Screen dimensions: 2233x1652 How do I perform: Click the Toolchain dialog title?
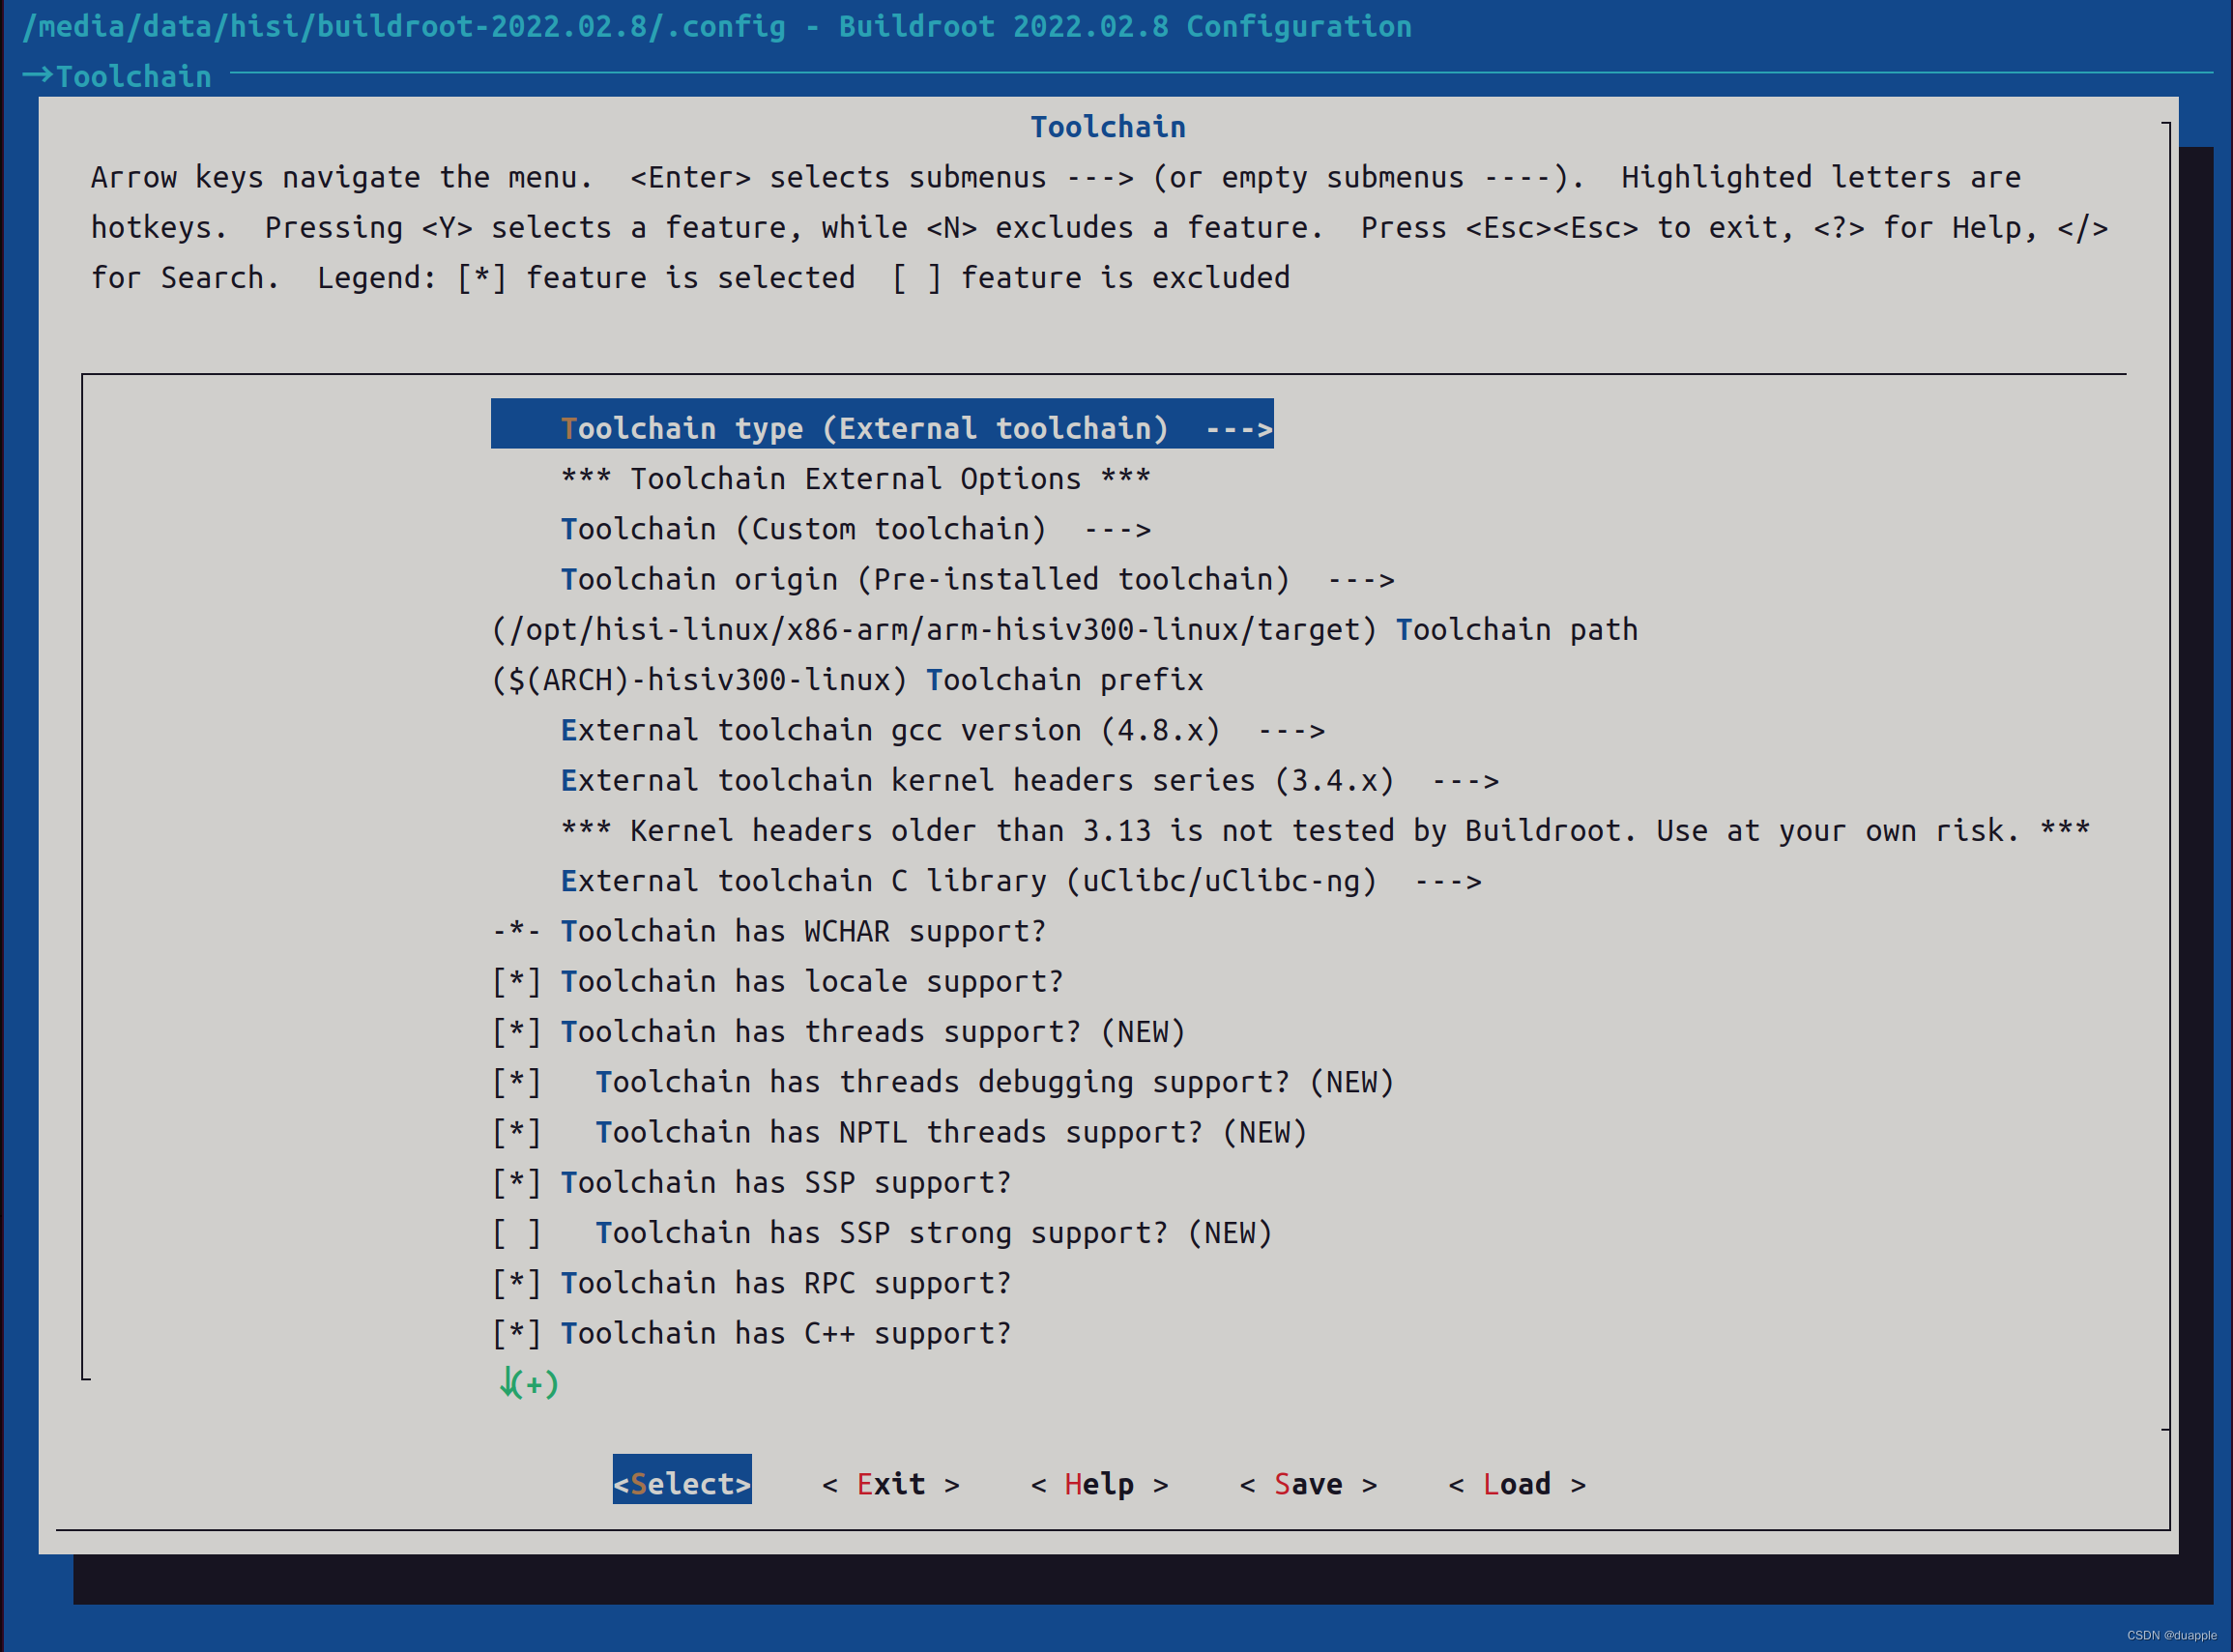pos(1108,127)
